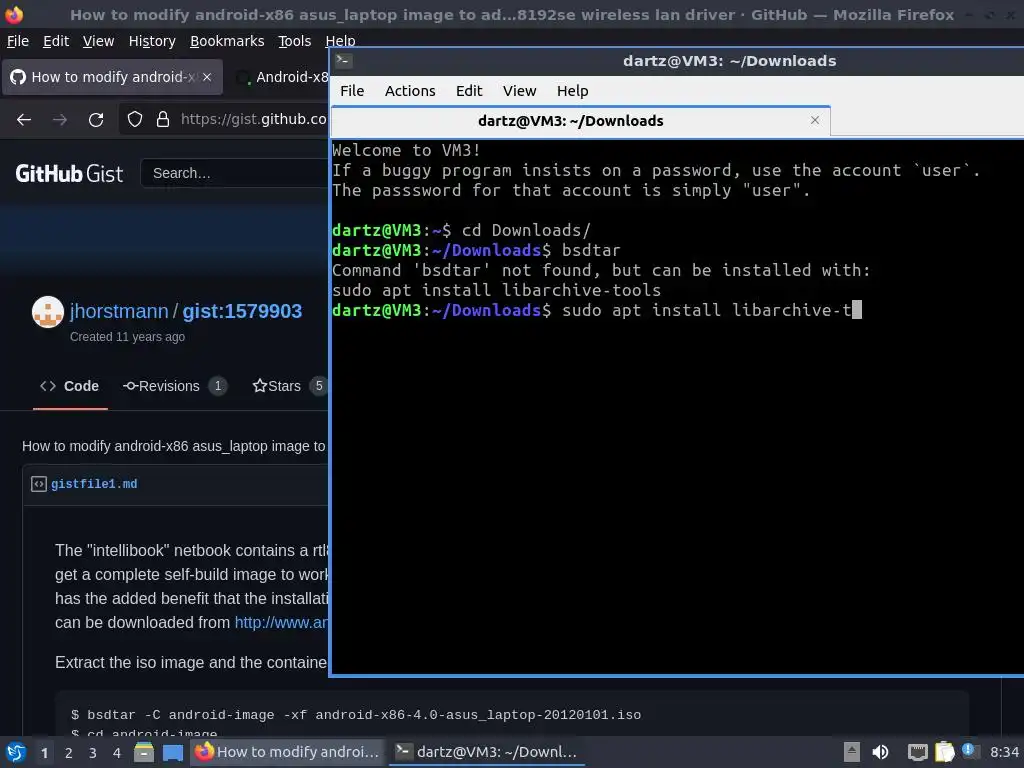This screenshot has width=1024, height=768.
Task: Open the jhorstmann user profile link
Action: click(x=119, y=312)
